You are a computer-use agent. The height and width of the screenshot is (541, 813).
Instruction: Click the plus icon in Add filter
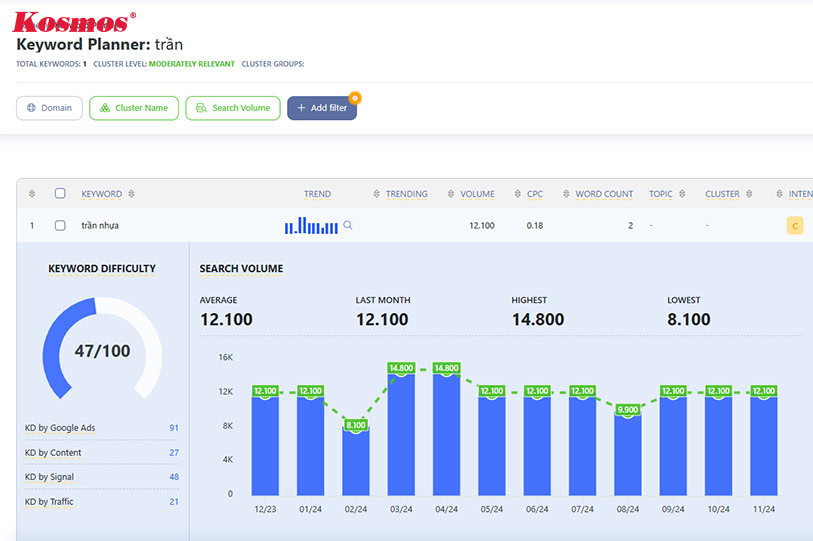[x=301, y=108]
